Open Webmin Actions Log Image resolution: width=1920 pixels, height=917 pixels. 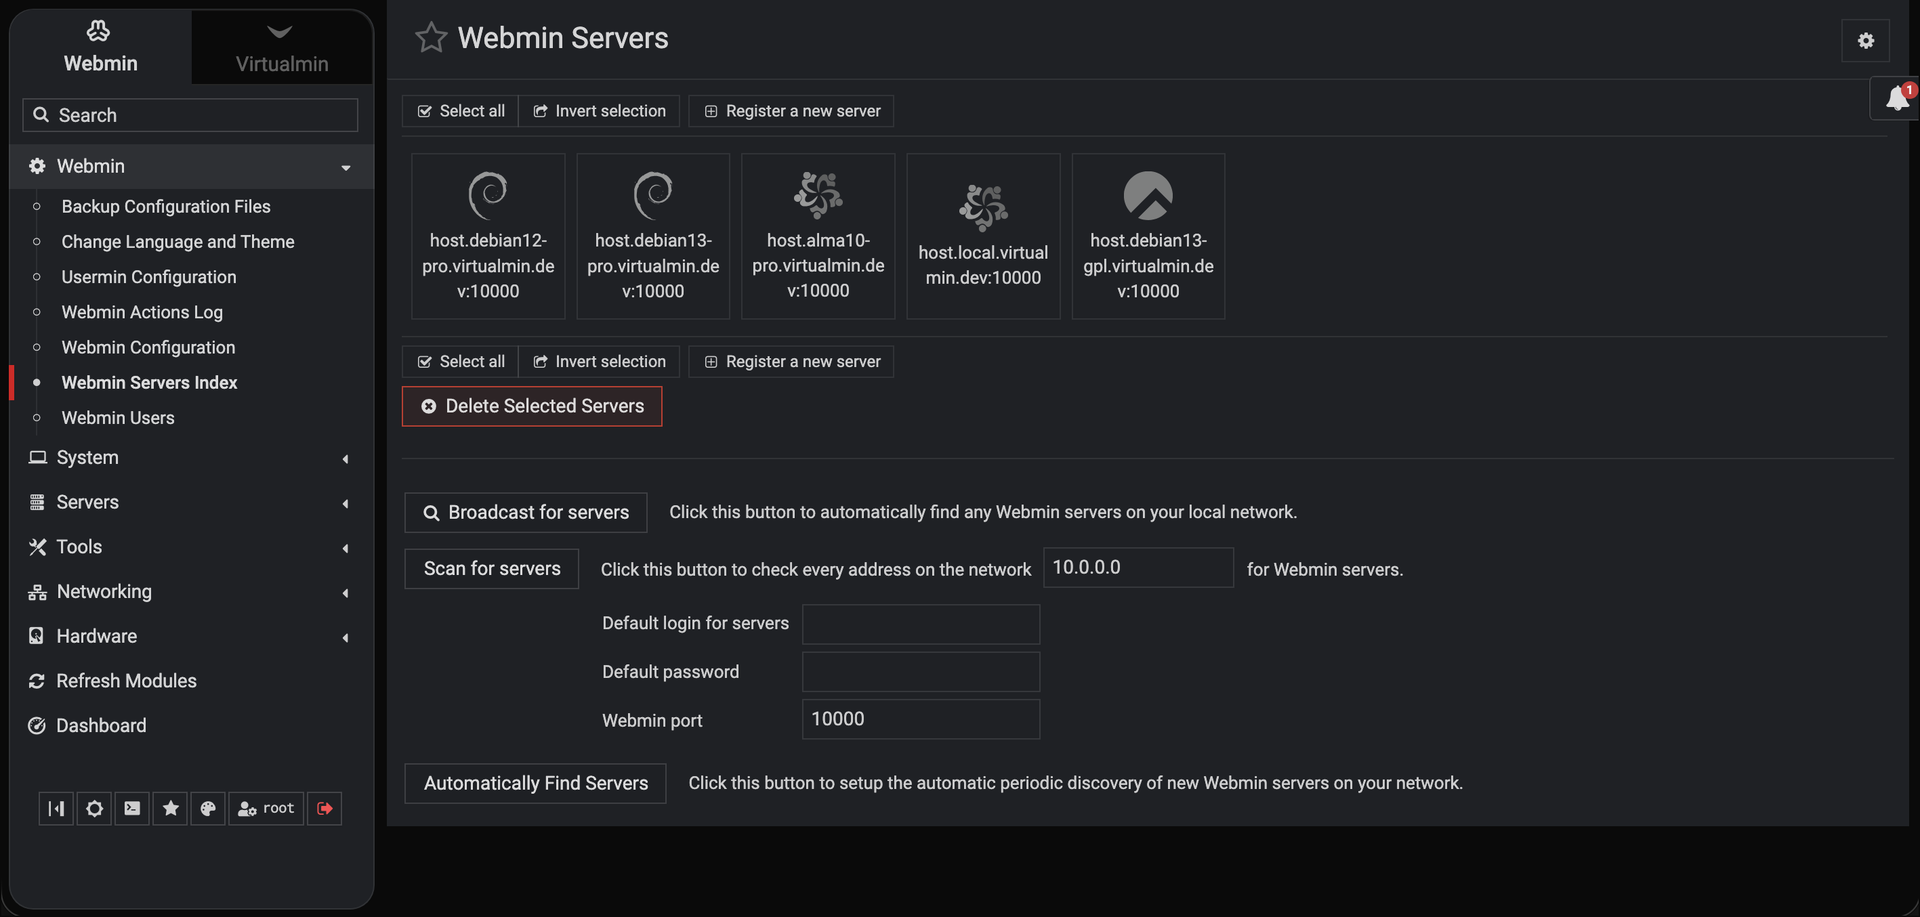142,312
